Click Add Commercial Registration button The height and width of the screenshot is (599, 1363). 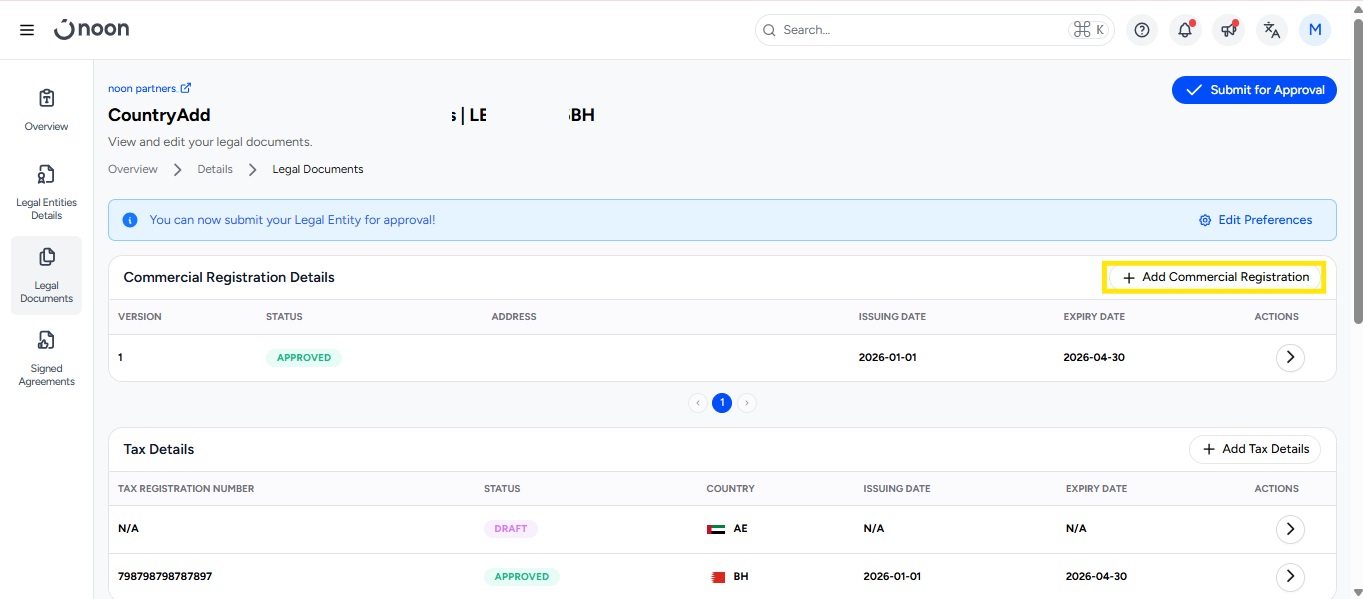tap(1214, 277)
